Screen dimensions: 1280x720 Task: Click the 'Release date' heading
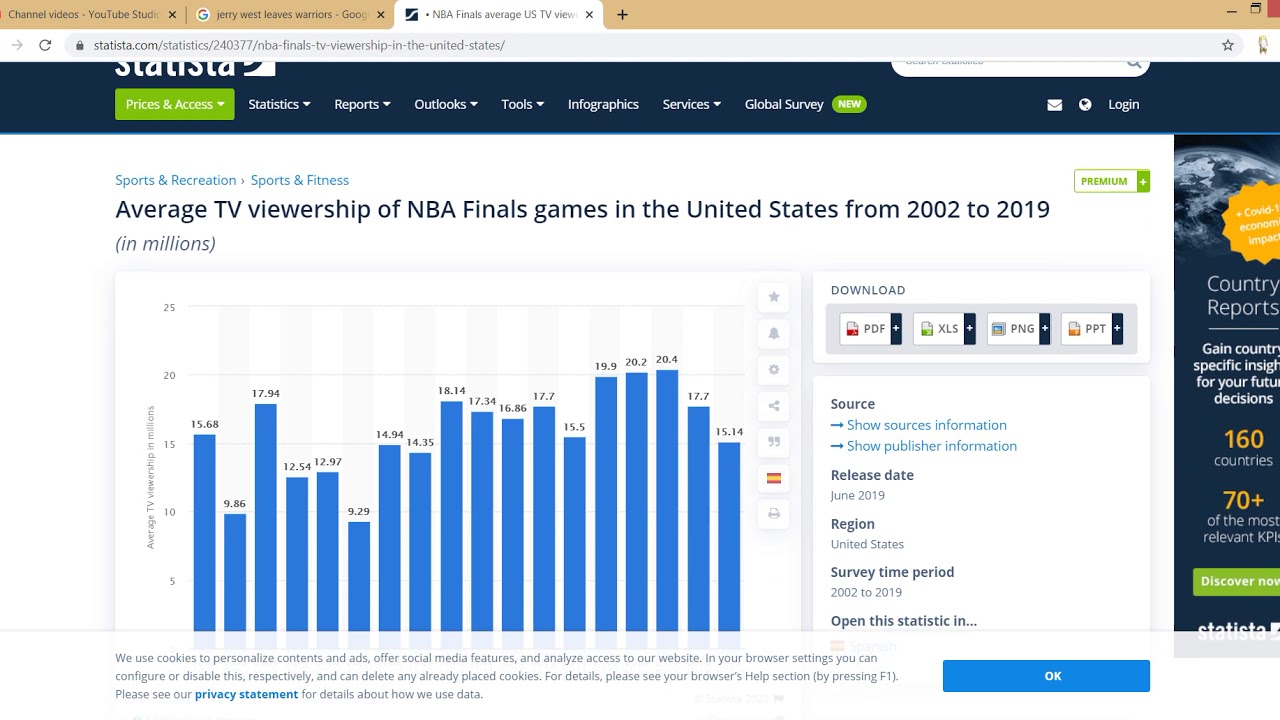coord(872,475)
